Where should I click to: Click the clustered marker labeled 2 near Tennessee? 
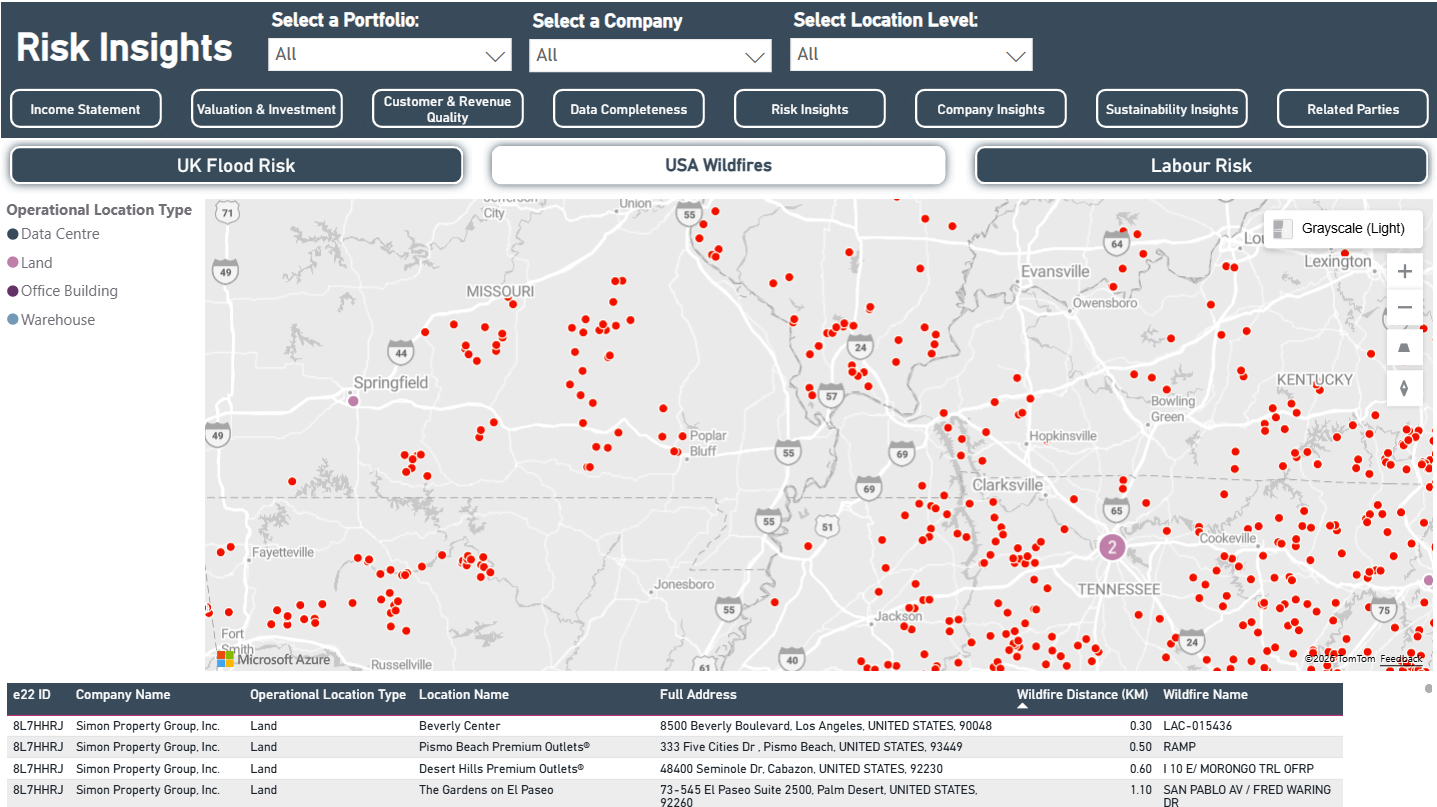[x=1111, y=547]
